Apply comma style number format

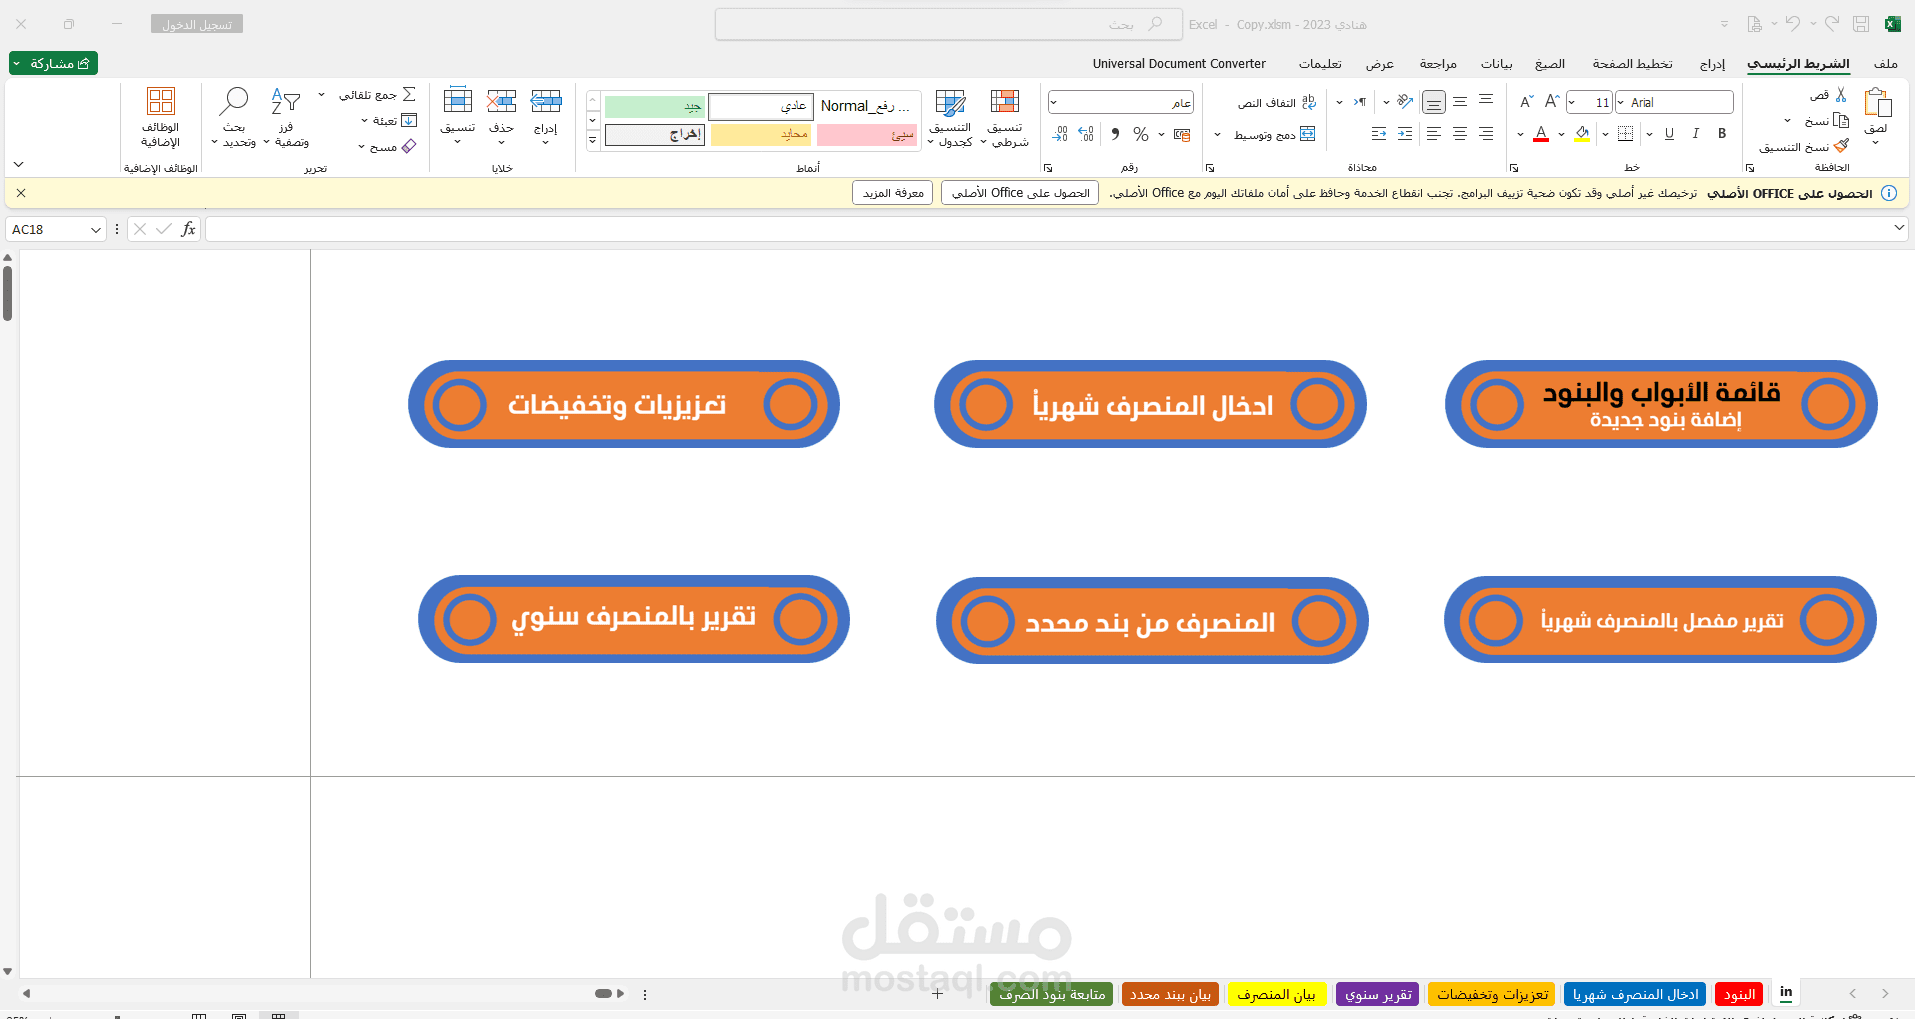click(x=1115, y=134)
